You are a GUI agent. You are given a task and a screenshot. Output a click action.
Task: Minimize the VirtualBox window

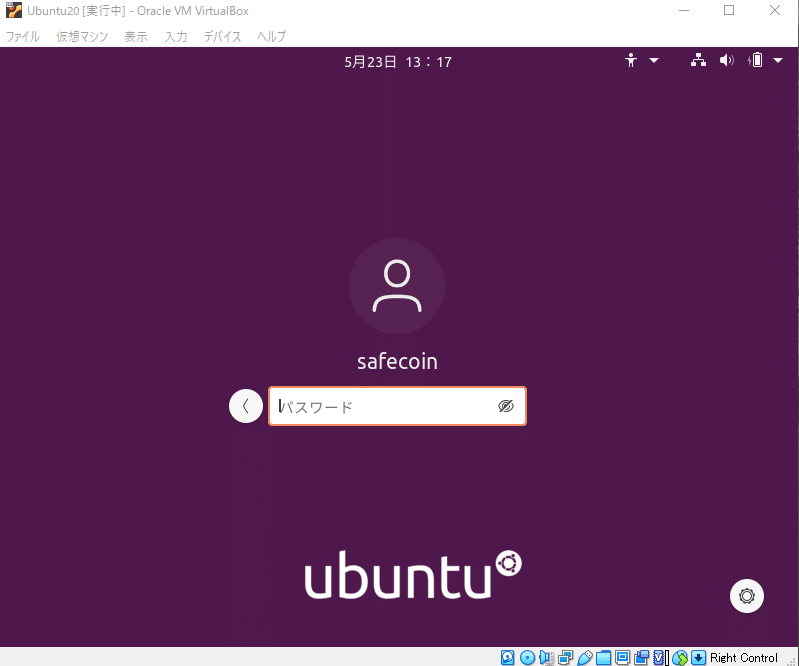click(x=684, y=10)
